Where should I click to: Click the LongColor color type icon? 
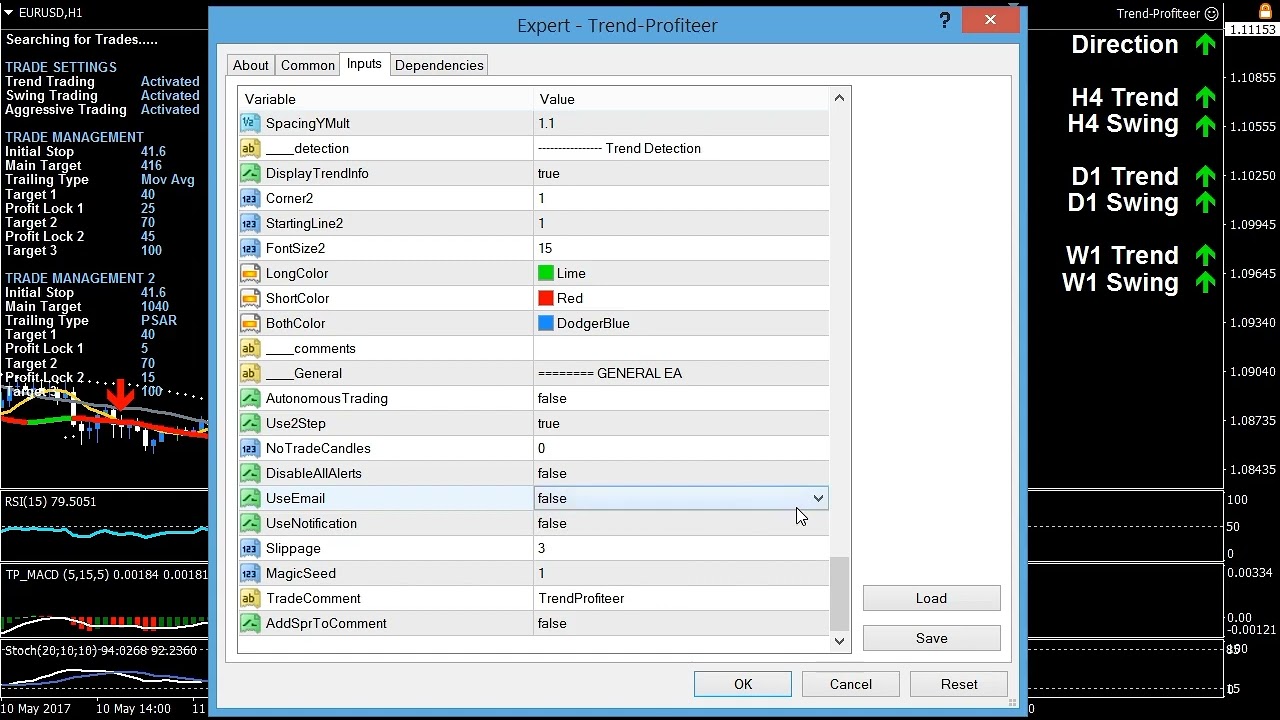pyautogui.click(x=250, y=273)
